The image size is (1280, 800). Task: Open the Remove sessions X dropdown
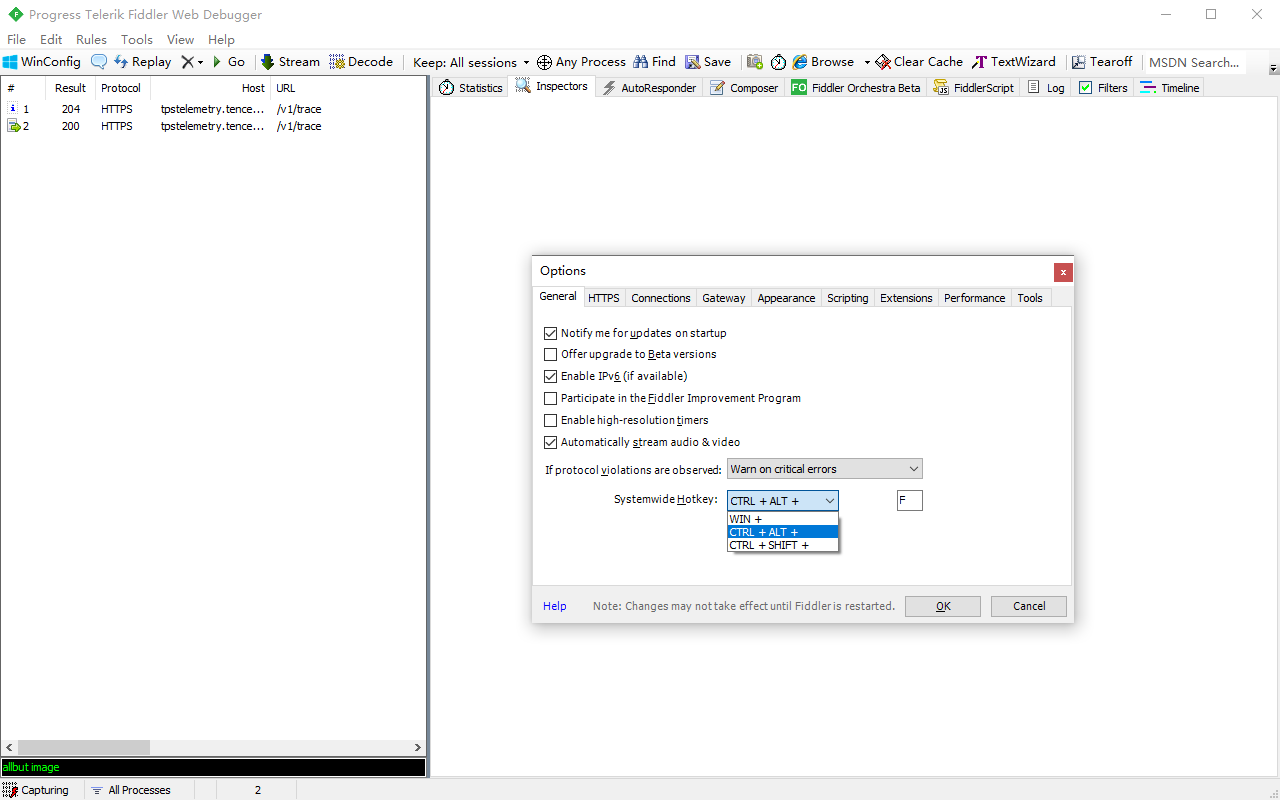click(192, 62)
